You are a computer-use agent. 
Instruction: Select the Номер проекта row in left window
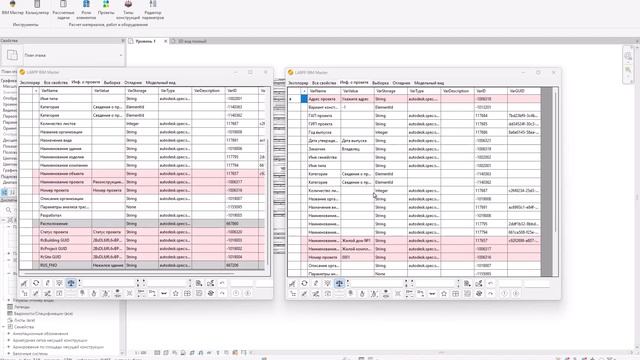[149, 190]
